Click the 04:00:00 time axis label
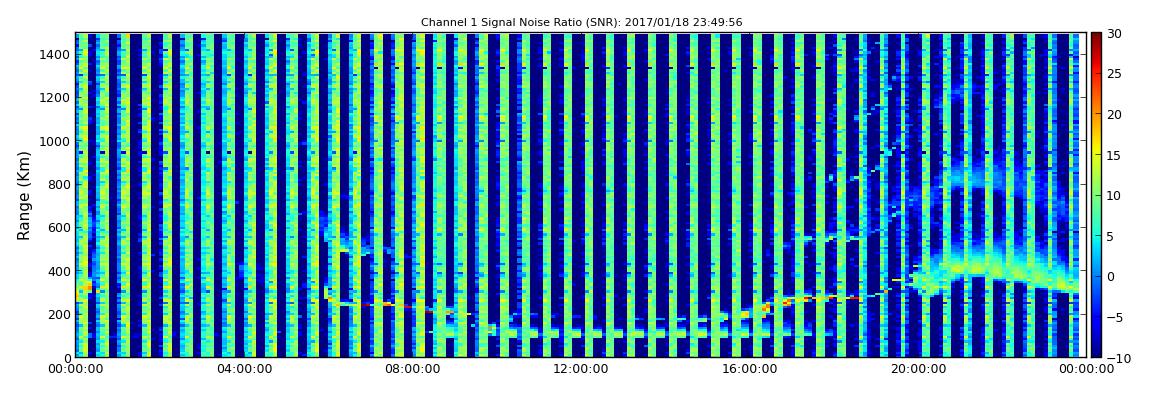The image size is (1150, 407). [x=244, y=370]
